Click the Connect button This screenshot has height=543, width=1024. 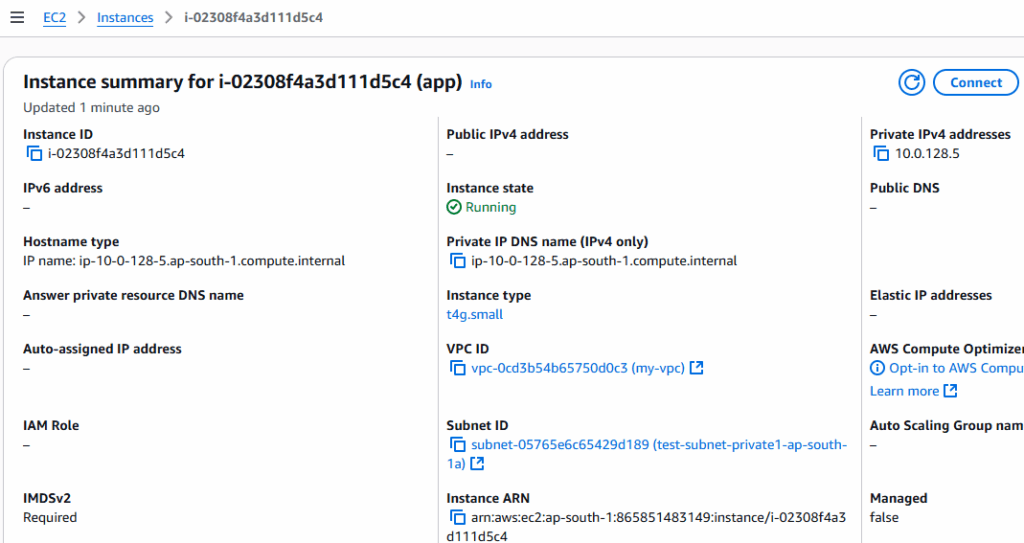[976, 82]
